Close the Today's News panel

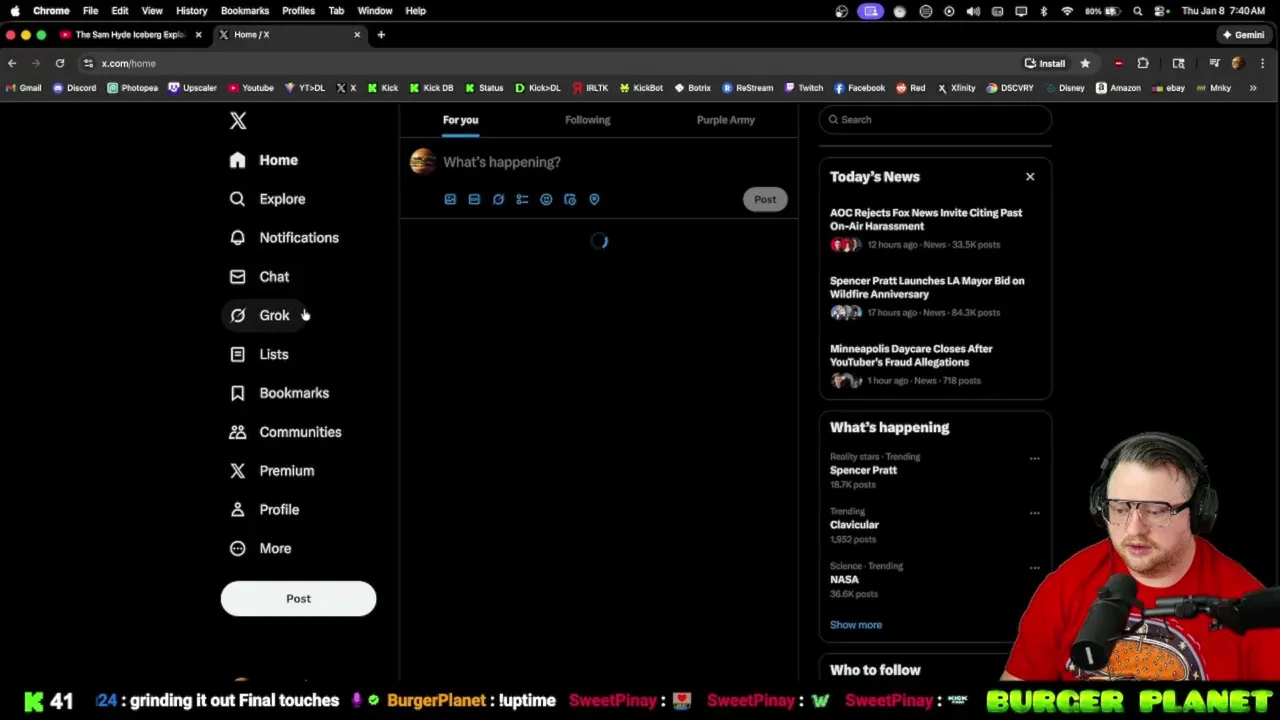click(x=1030, y=177)
